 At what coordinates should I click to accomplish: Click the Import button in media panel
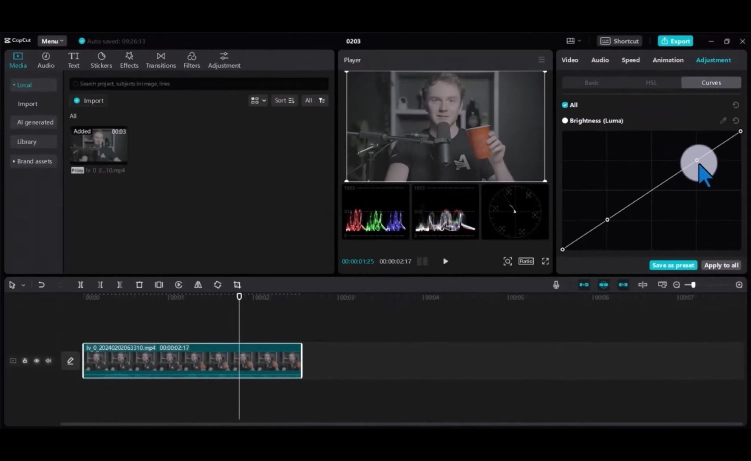click(89, 101)
